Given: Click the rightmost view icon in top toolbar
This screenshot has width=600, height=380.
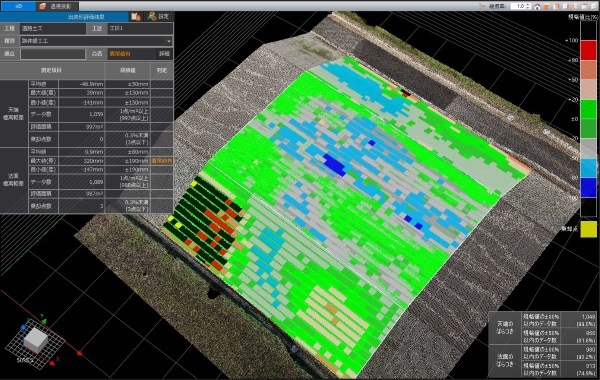Looking at the screenshot, I should pos(593,6).
